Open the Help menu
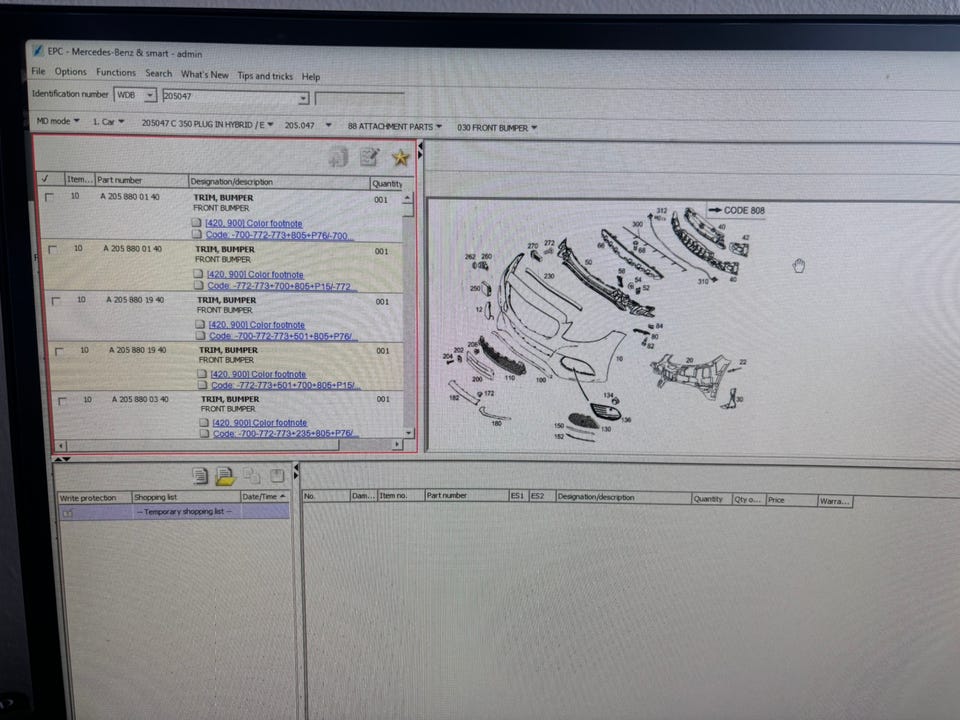 (310, 77)
